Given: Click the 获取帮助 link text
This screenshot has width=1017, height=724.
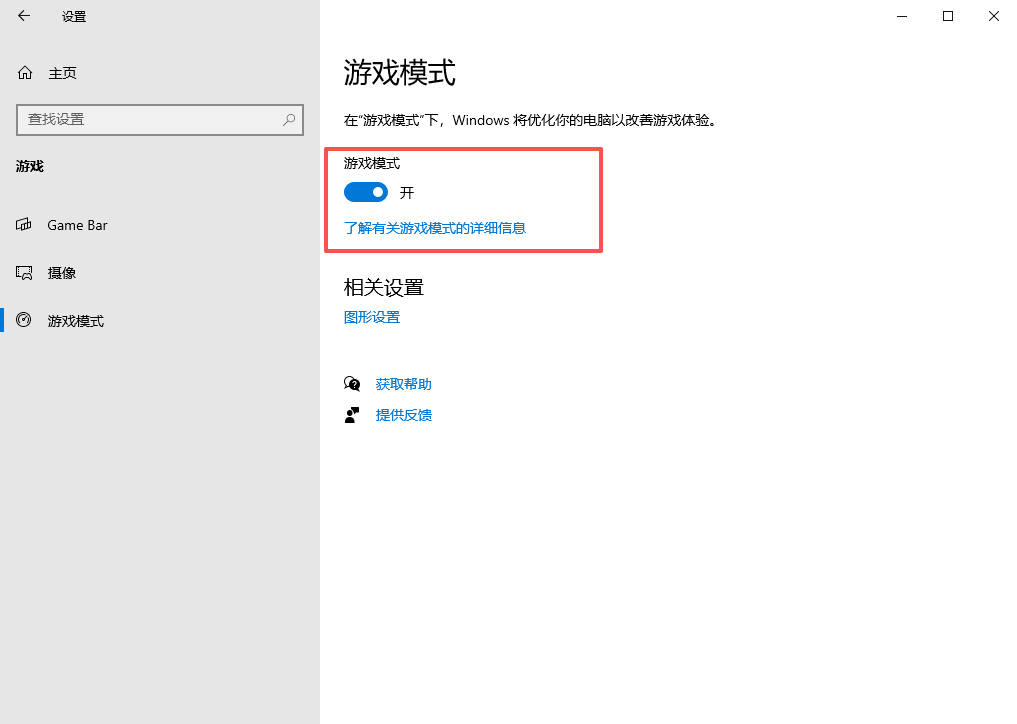Looking at the screenshot, I should [x=404, y=384].
